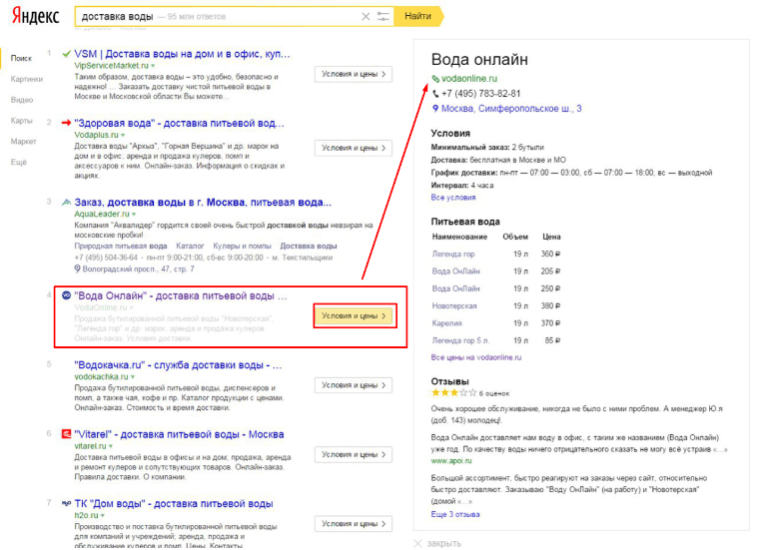This screenshot has height=550, width=759.
Task: Expand dropdown arrow next to vodokachka.ru
Action: [133, 377]
